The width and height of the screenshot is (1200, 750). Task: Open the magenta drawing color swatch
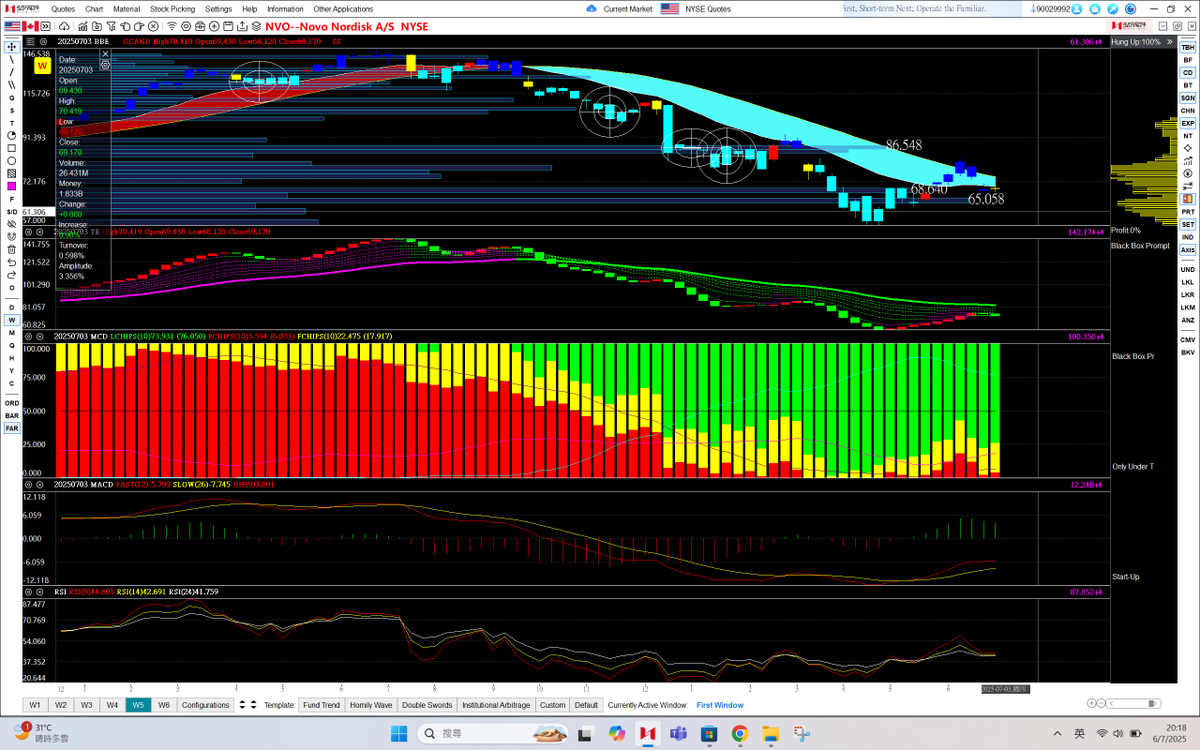(x=12, y=186)
